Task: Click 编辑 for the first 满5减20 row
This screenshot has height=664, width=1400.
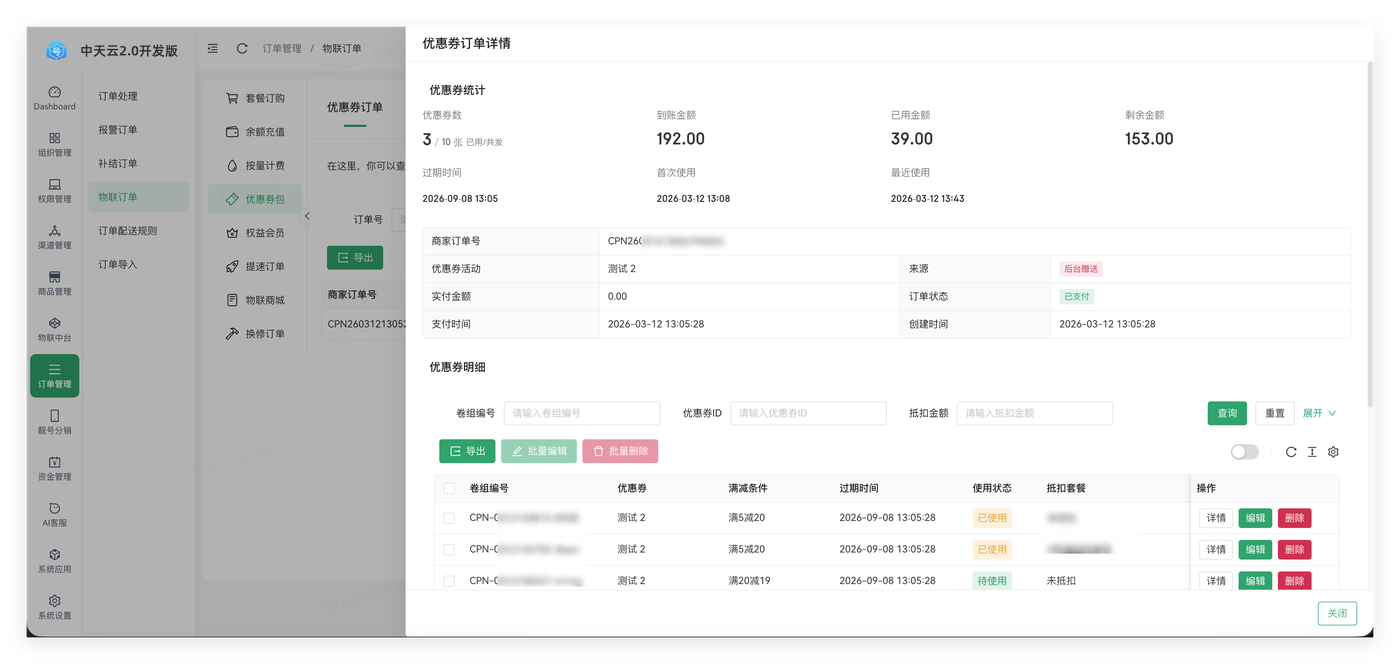Action: pyautogui.click(x=1255, y=518)
